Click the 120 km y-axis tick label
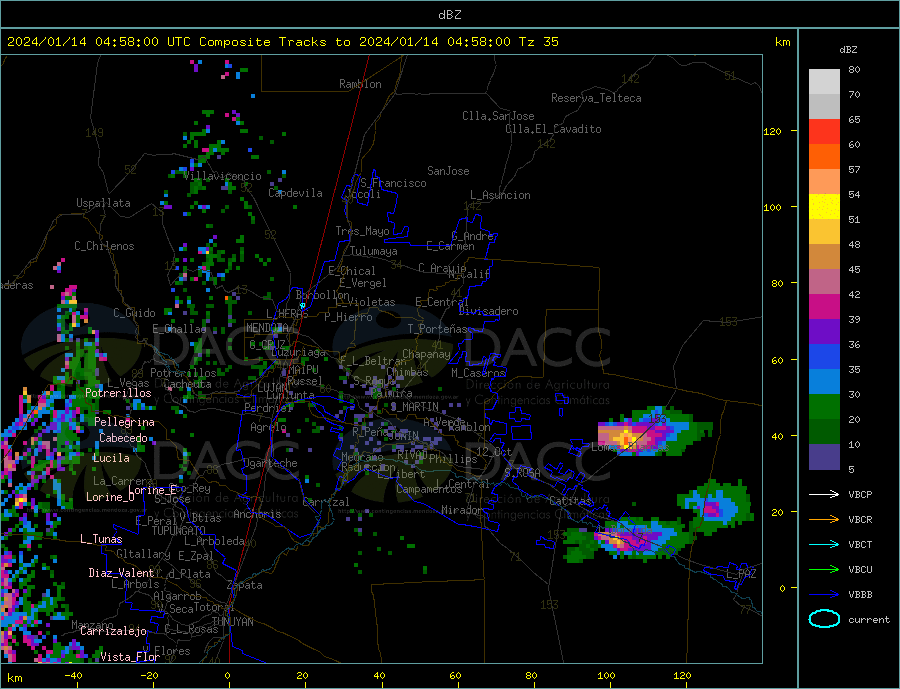The height and width of the screenshot is (689, 900). (x=773, y=131)
